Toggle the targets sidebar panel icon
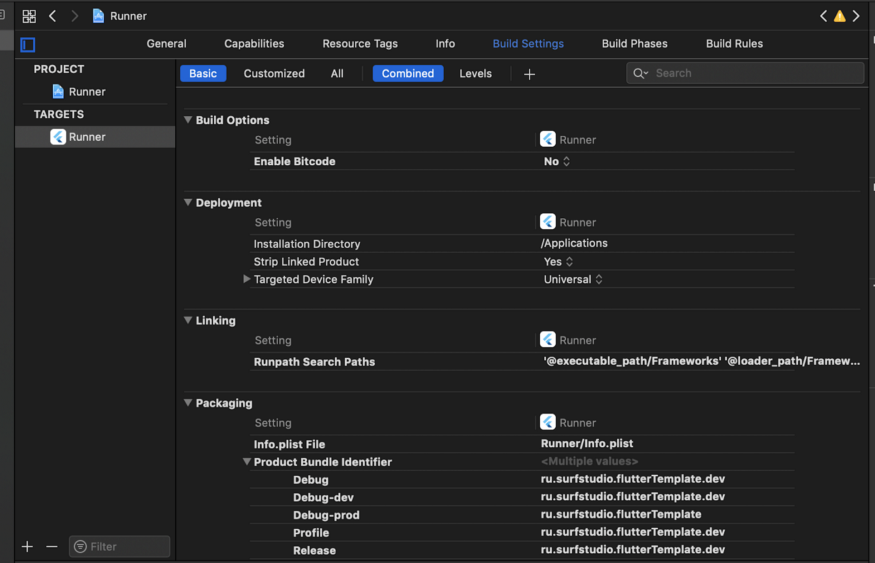This screenshot has width=875, height=563. click(28, 44)
